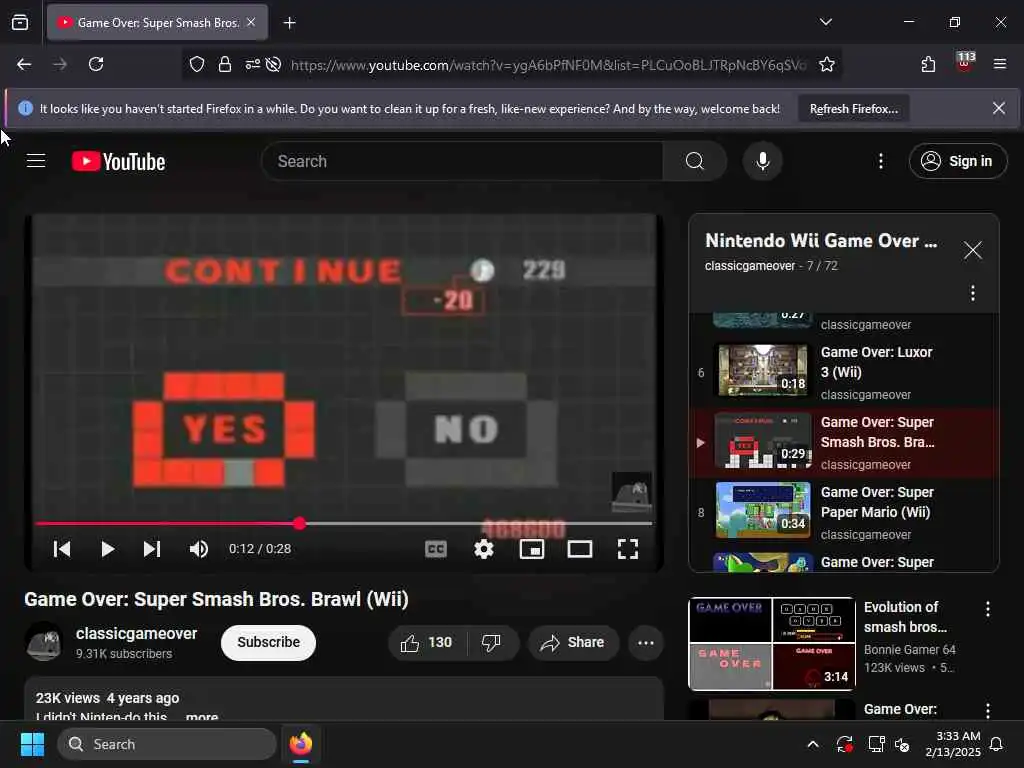Viewport: 1024px width, 768px height.
Task: Open Windows notifications bell
Action: click(x=996, y=744)
